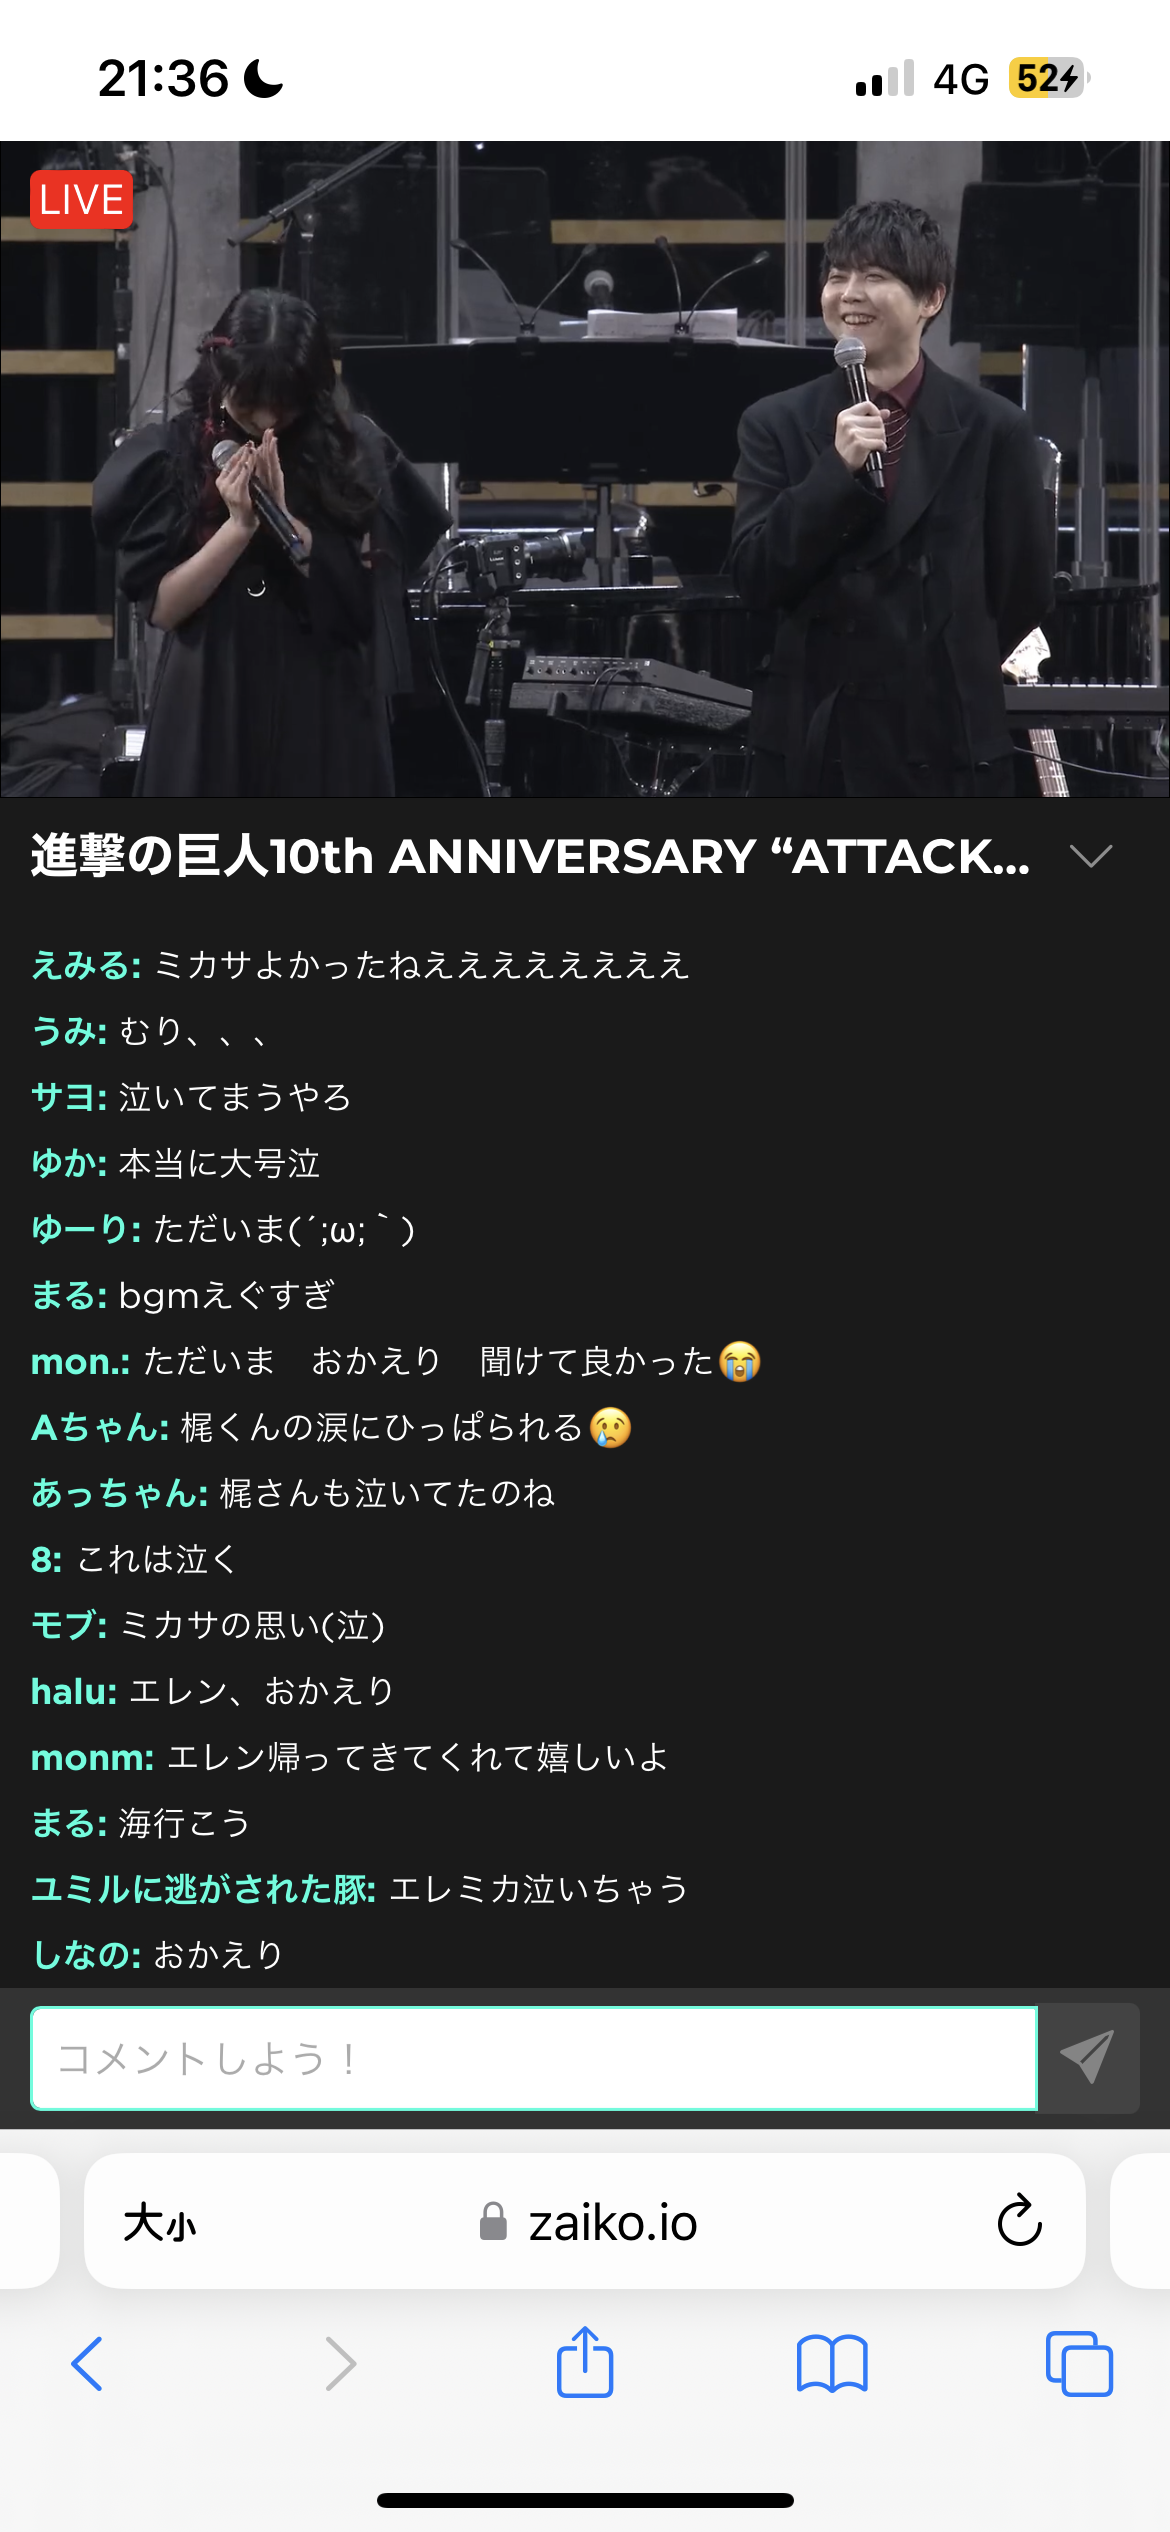Click the comment input field
The width and height of the screenshot is (1170, 2532).
534,2058
